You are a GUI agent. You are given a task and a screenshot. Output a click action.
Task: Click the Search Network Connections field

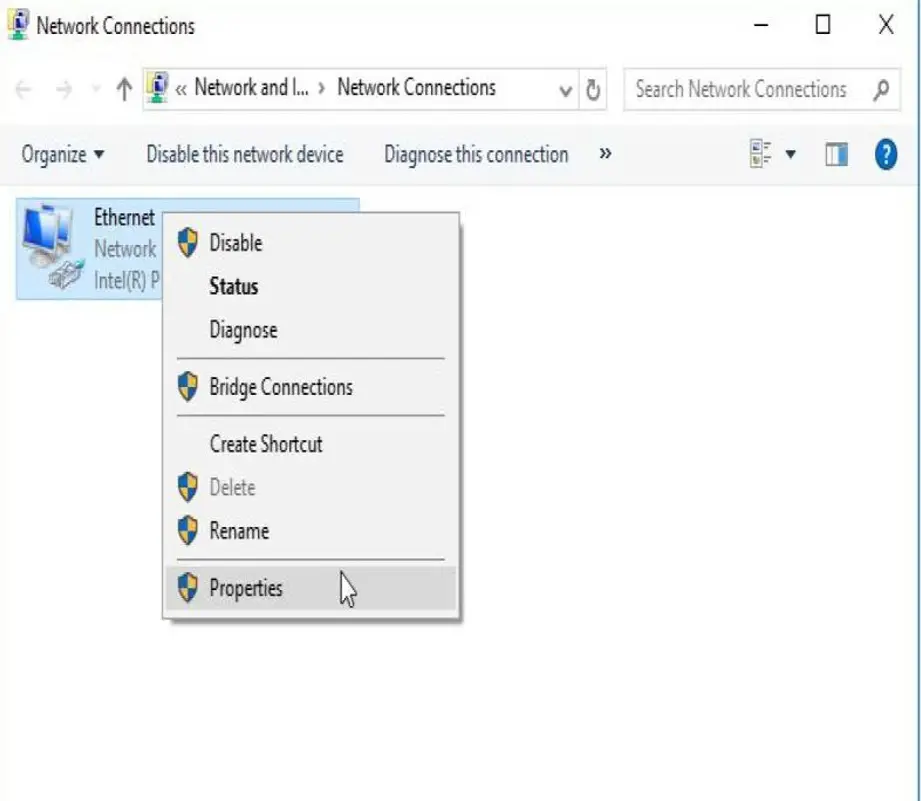click(x=740, y=90)
